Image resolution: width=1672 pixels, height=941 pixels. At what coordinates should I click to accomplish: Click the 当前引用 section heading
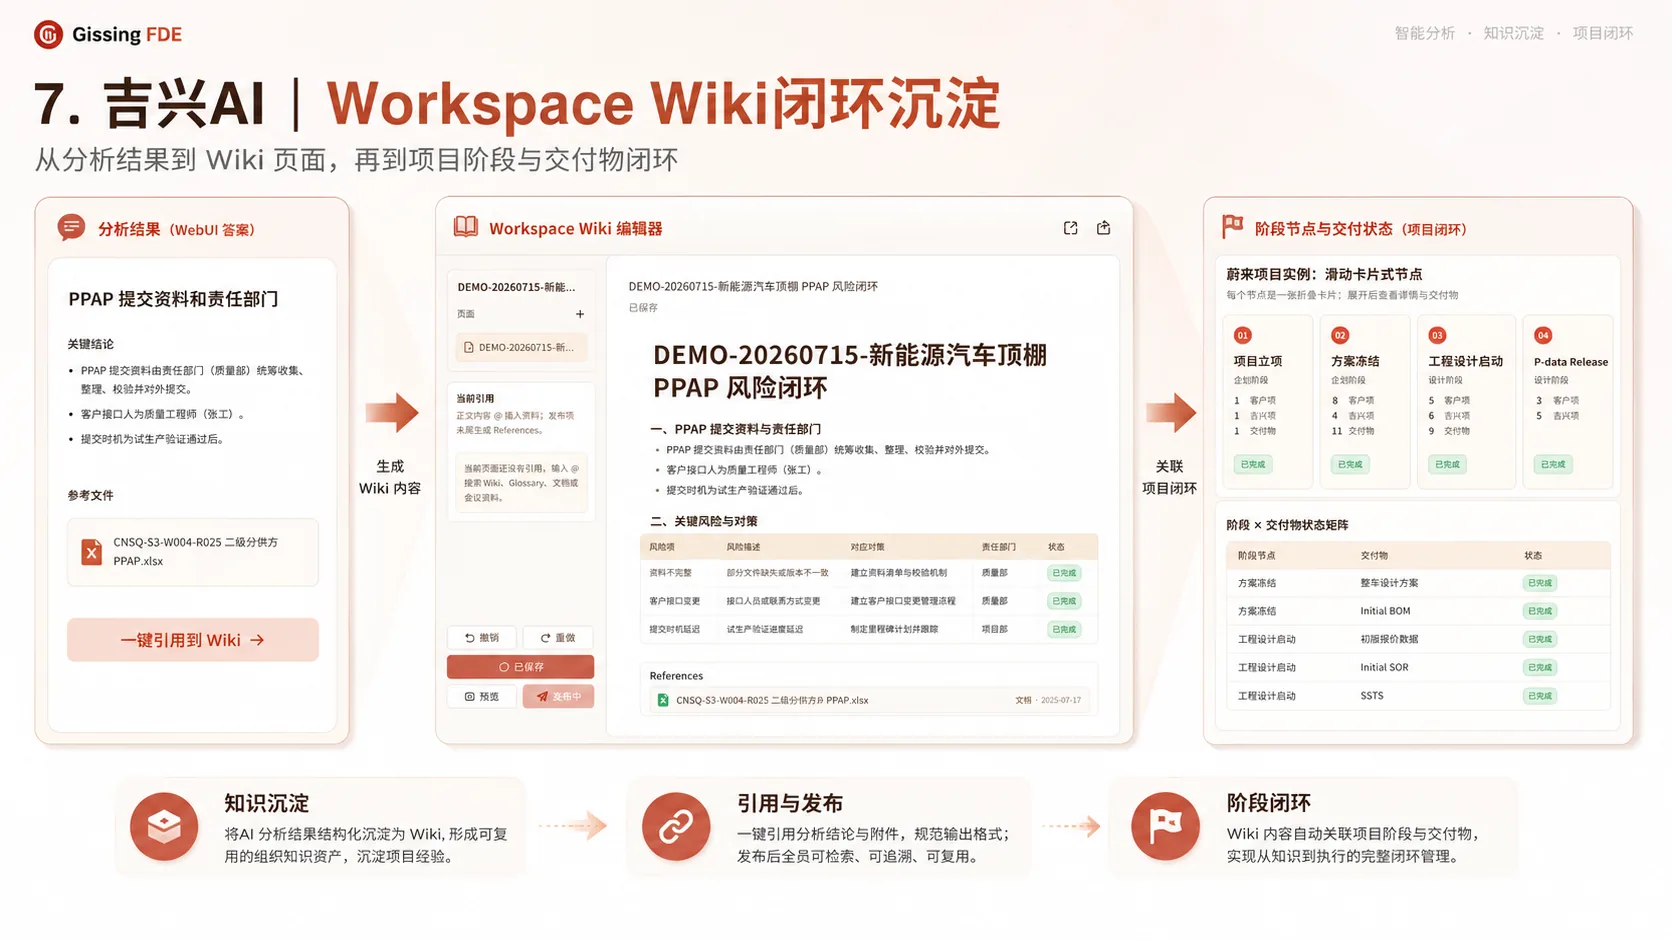pos(475,399)
